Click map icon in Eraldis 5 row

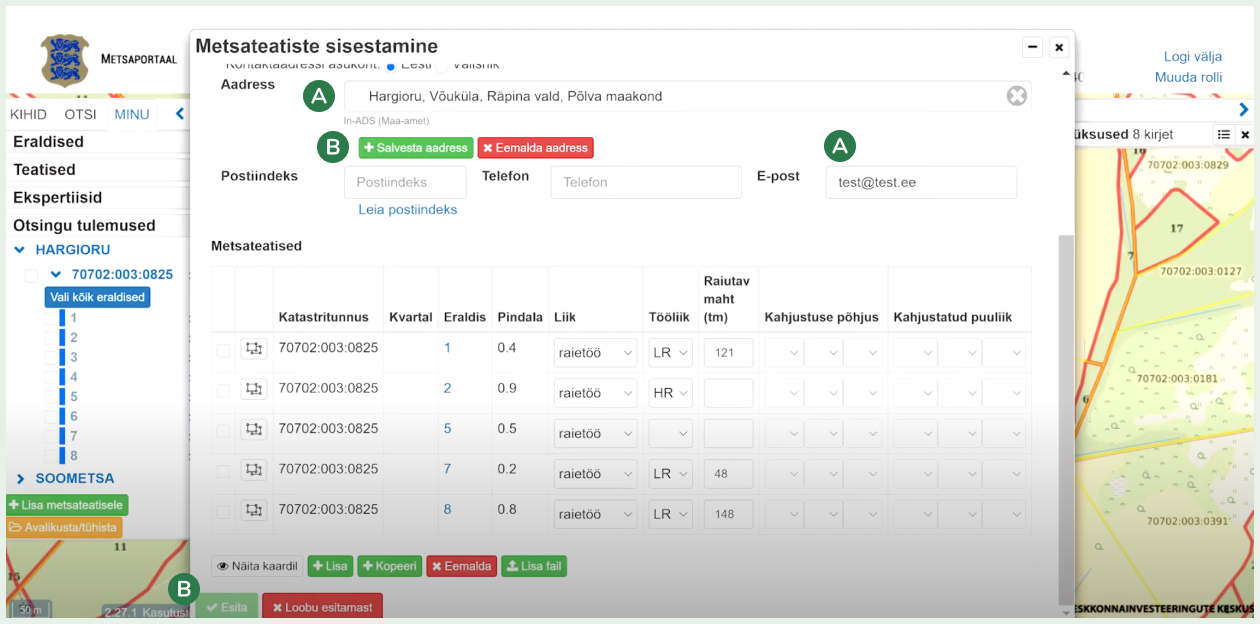coord(254,429)
